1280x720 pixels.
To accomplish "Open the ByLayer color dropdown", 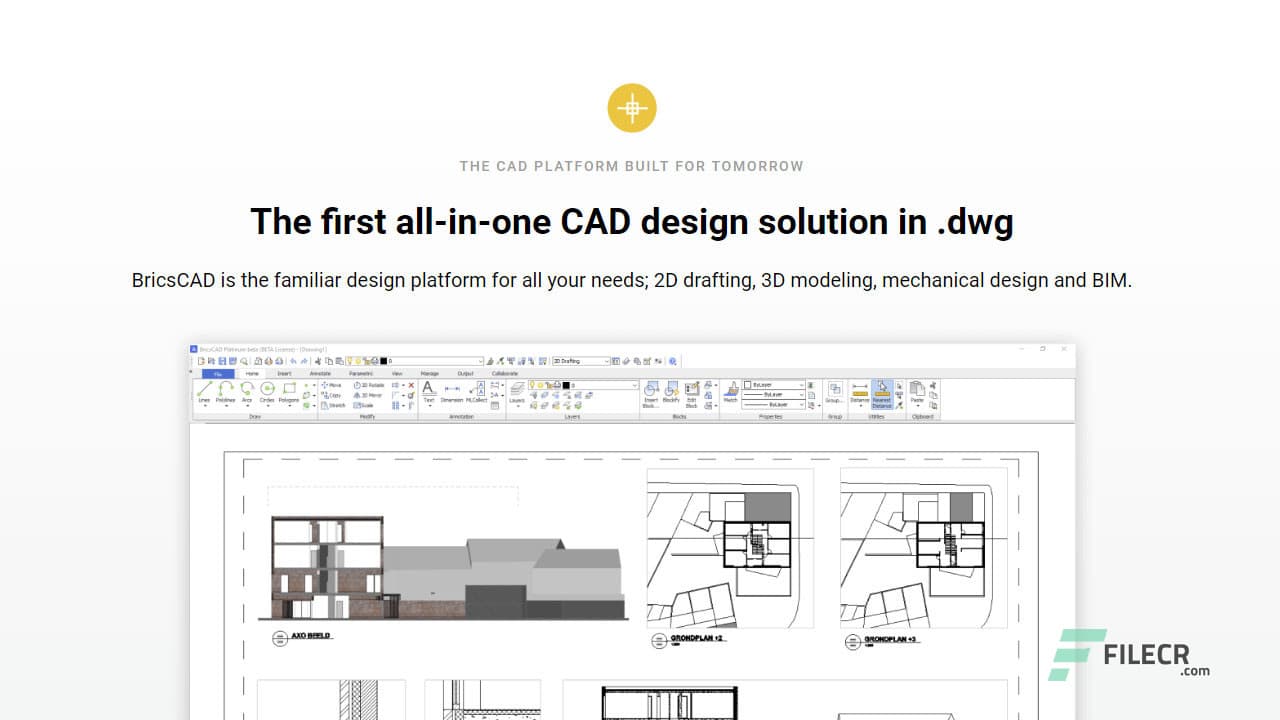I will click(x=773, y=385).
